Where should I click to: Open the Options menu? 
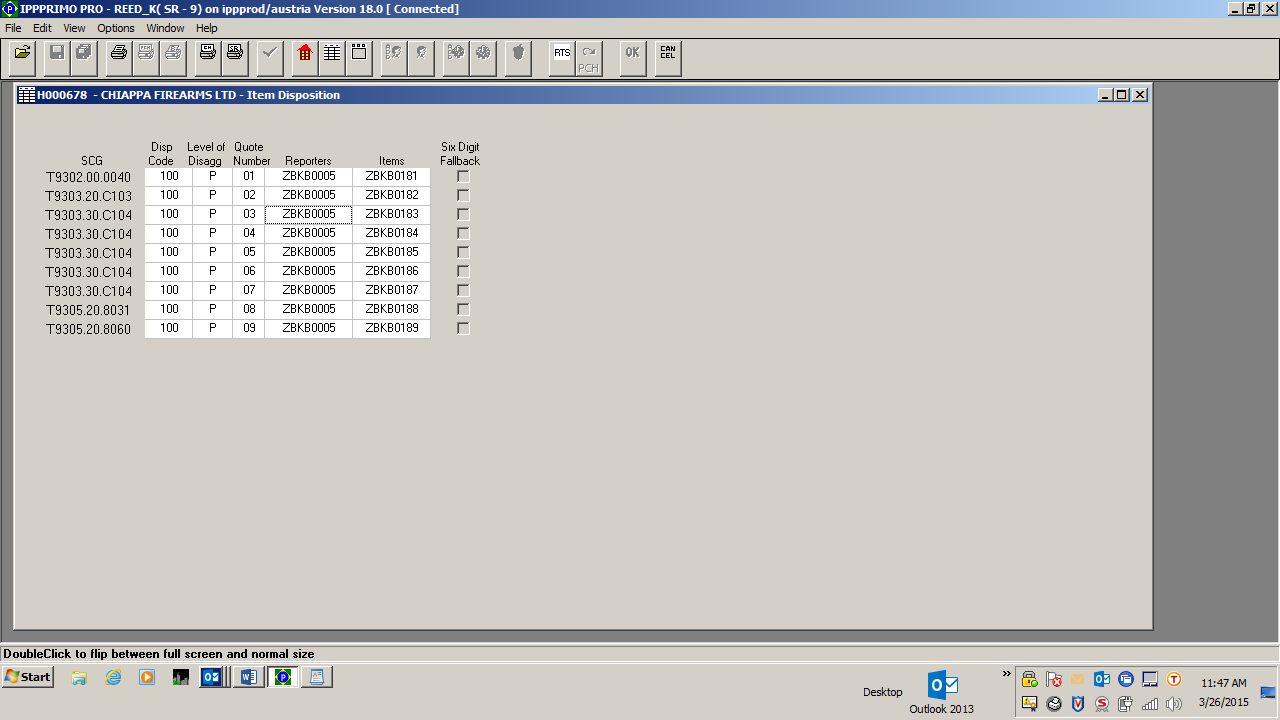click(x=116, y=28)
